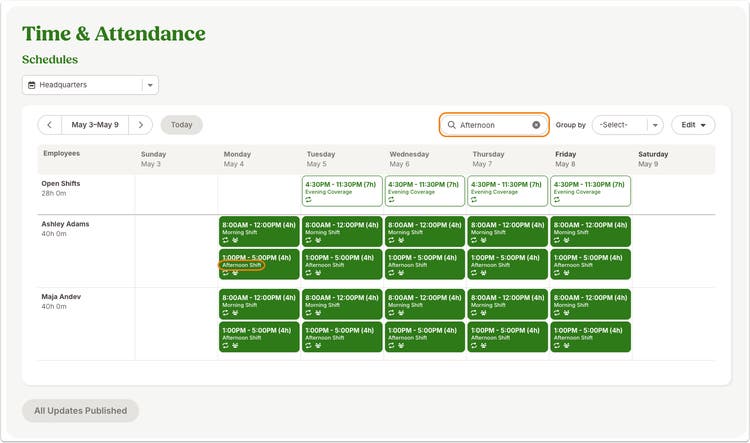Go to previous week with left chevron
750x443 pixels.
click(50, 125)
